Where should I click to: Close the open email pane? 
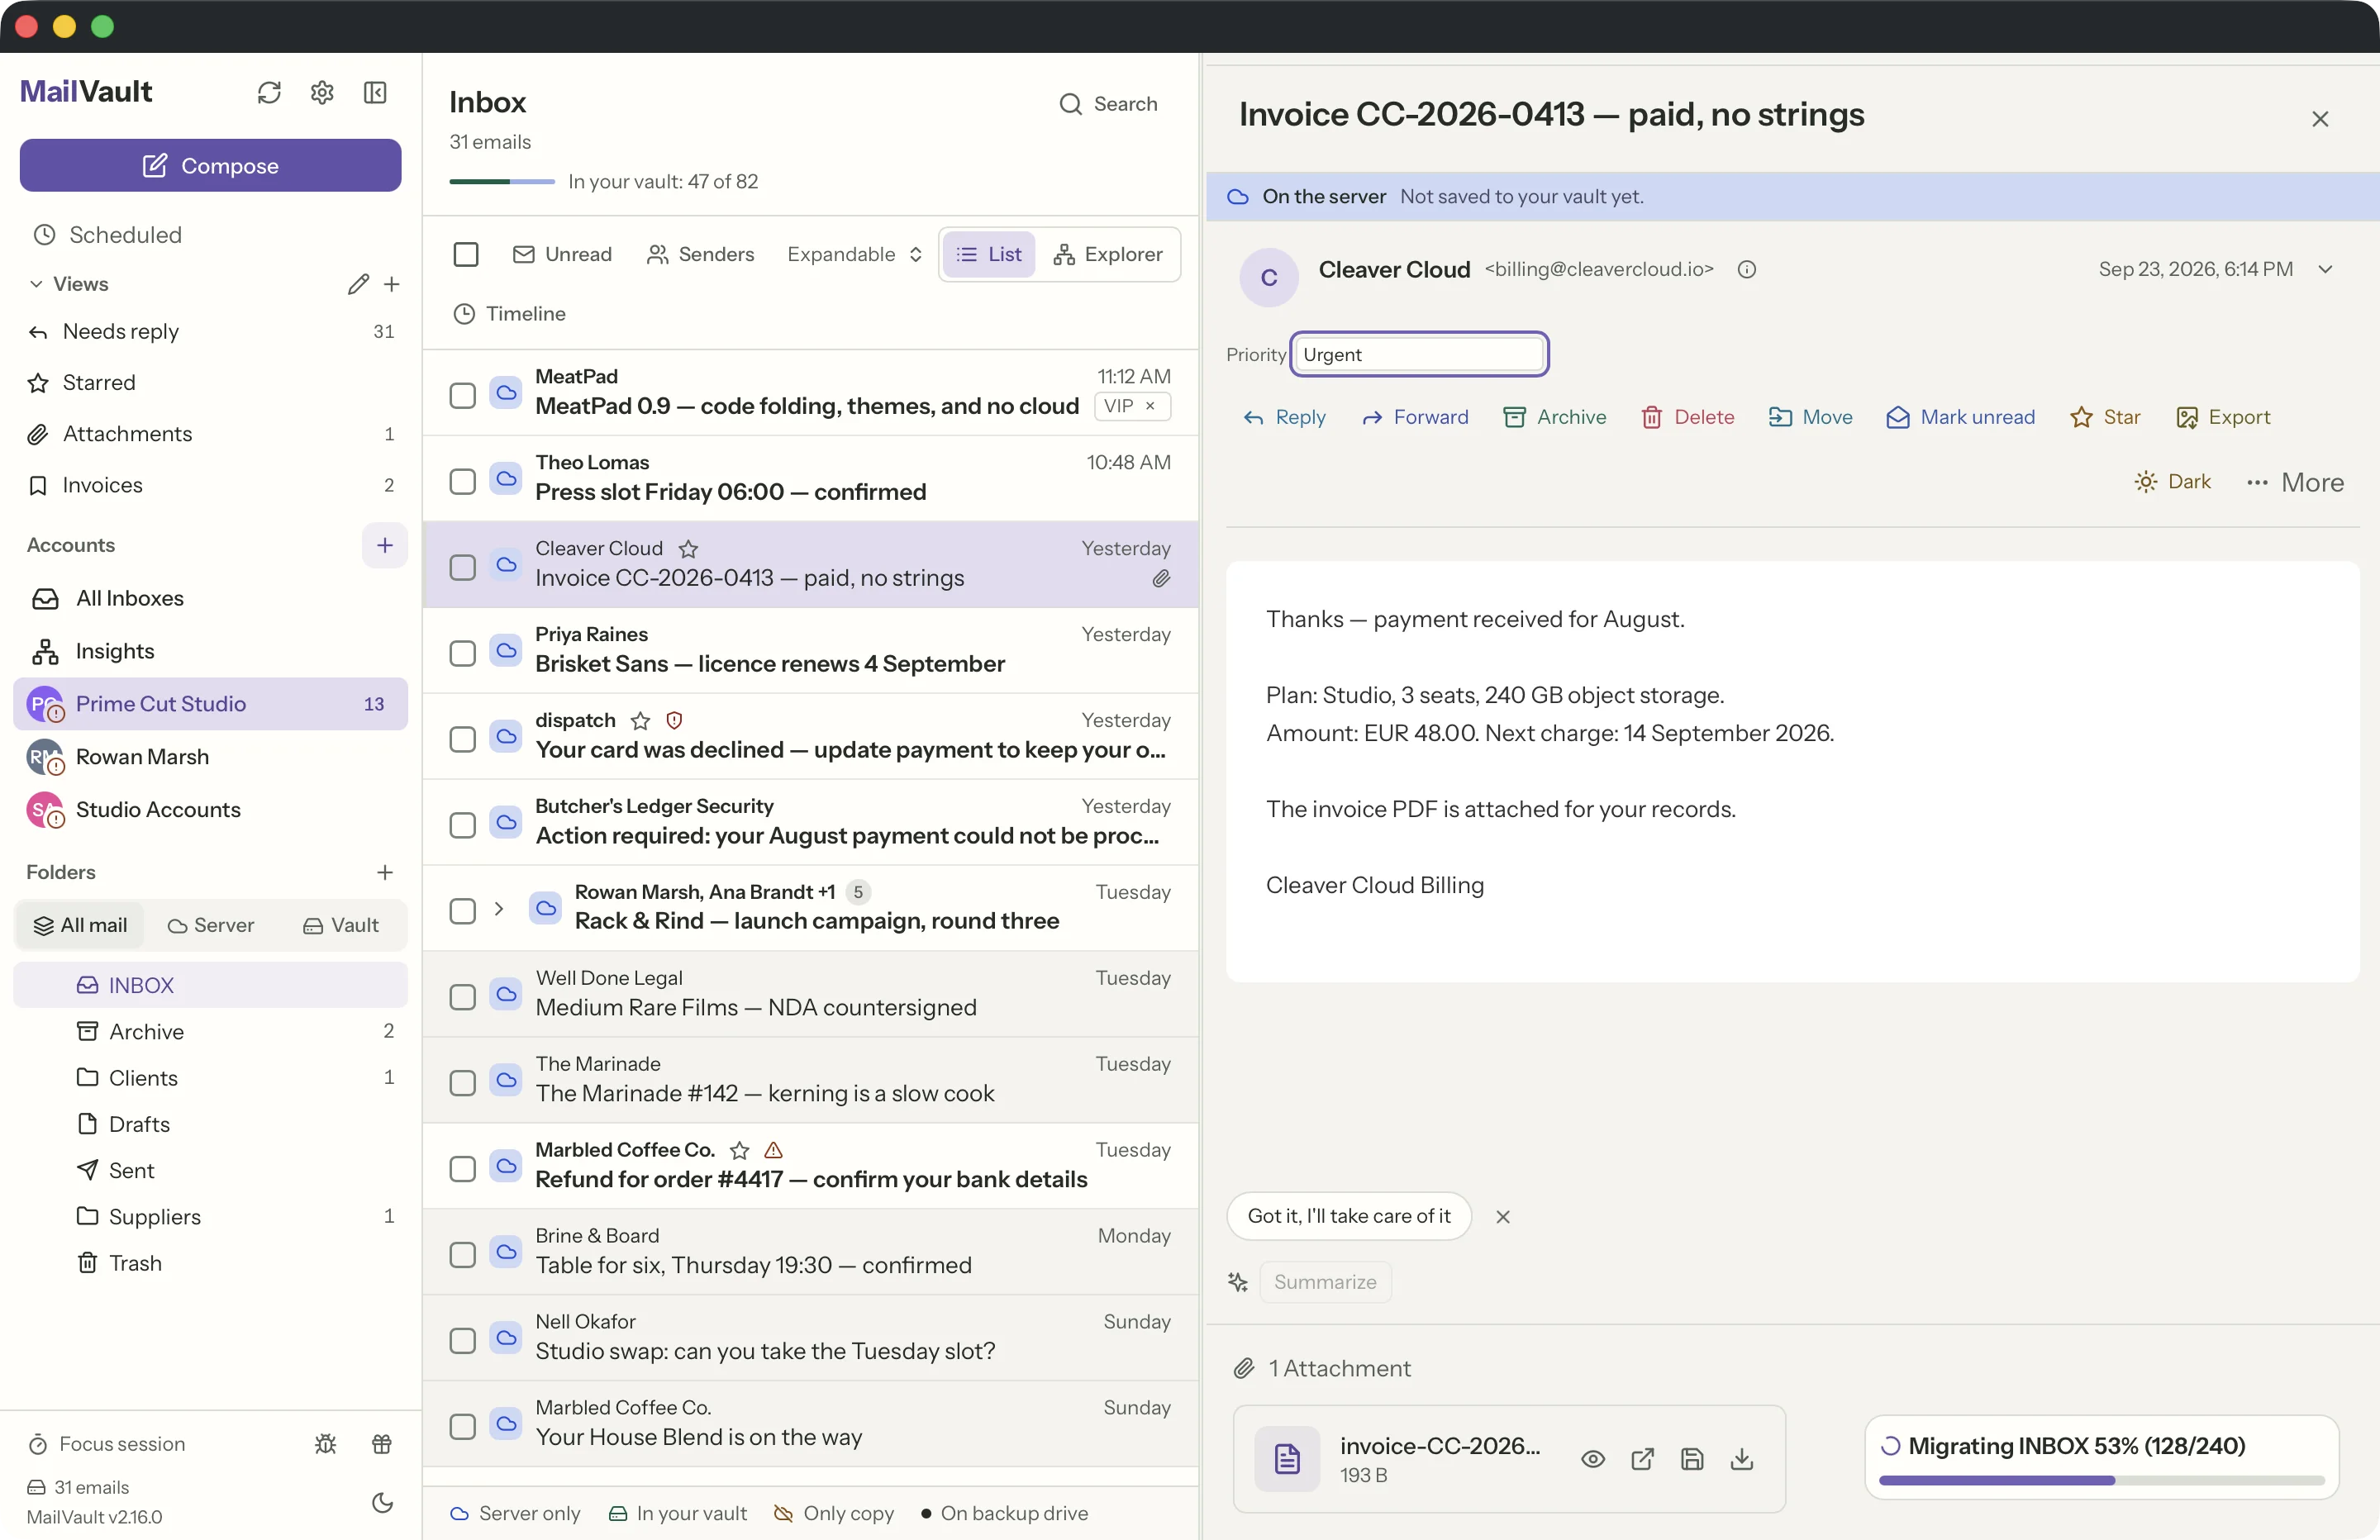tap(2320, 119)
